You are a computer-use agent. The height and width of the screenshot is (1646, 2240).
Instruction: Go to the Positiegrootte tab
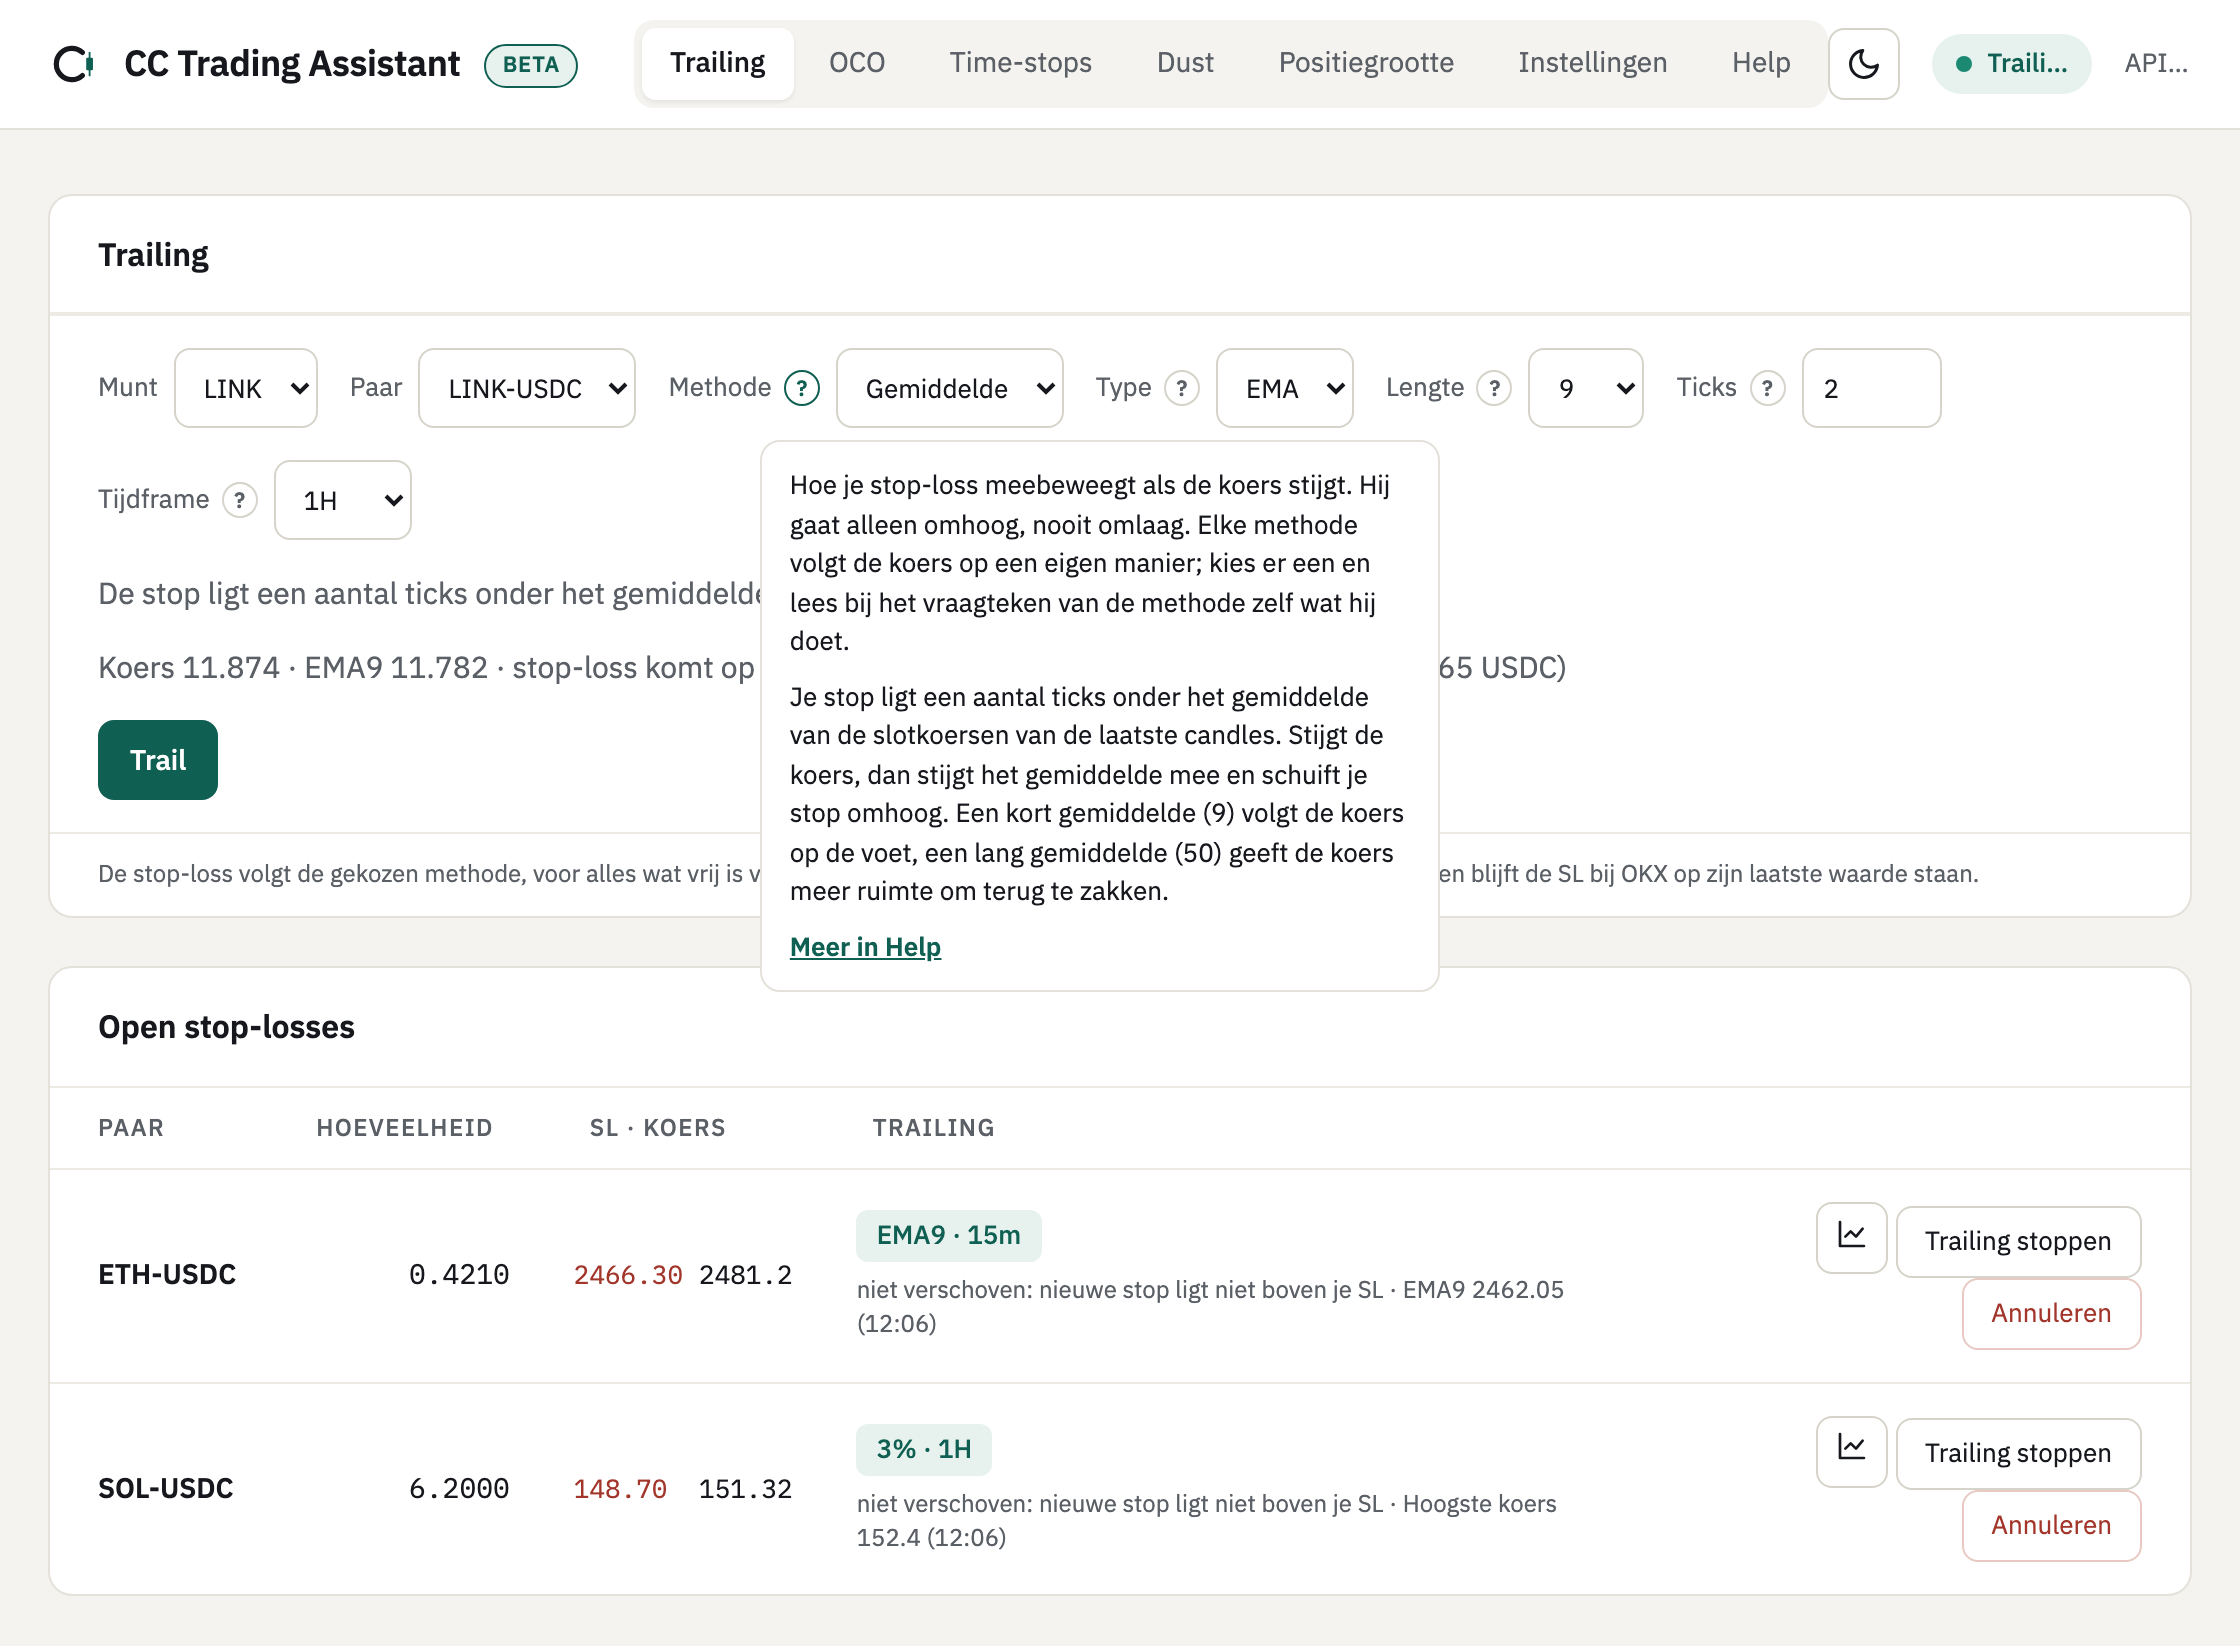pyautogui.click(x=1366, y=63)
